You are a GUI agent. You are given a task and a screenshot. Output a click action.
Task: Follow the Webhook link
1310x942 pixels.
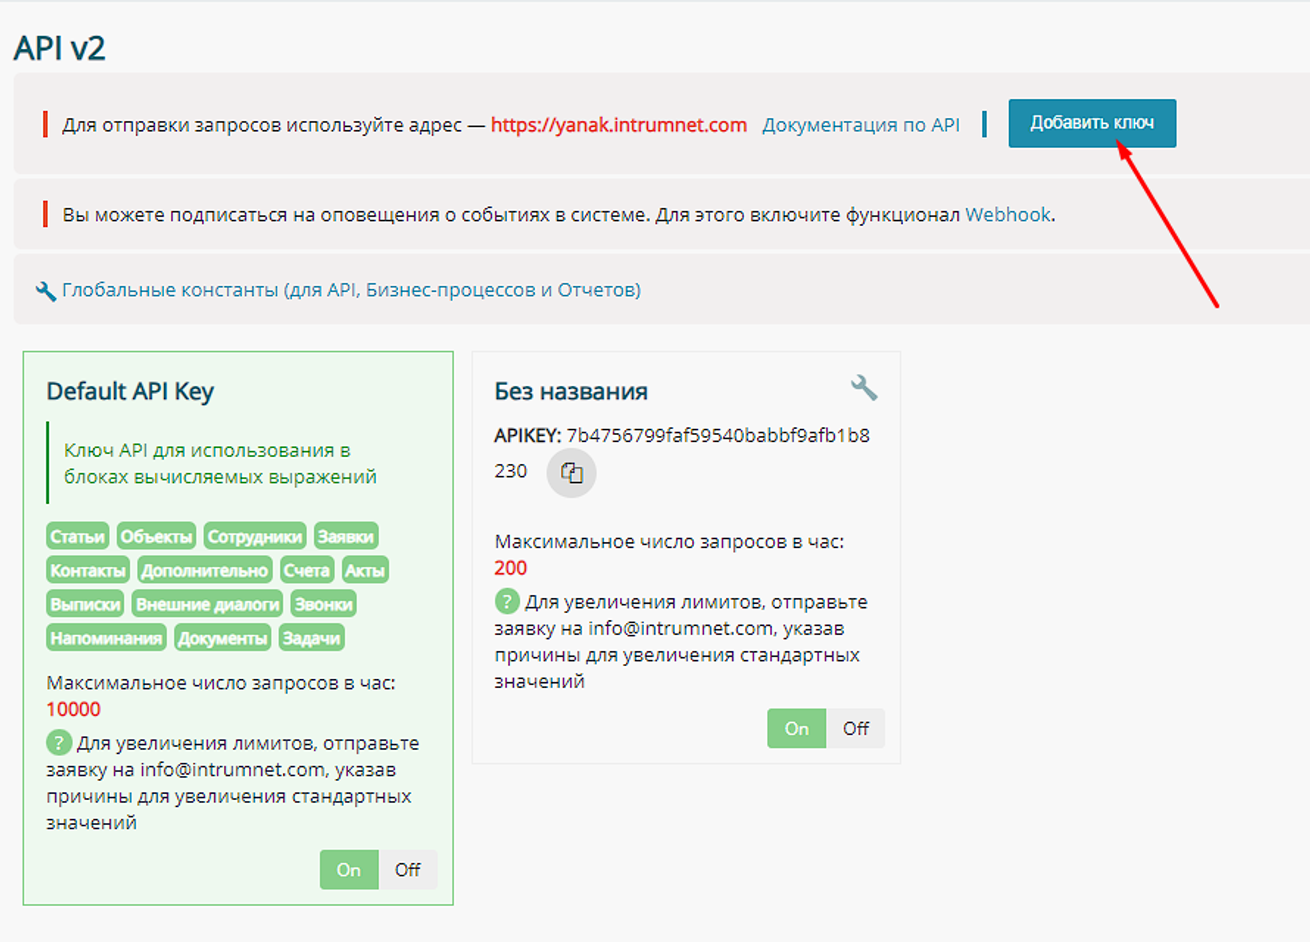coord(1007,215)
